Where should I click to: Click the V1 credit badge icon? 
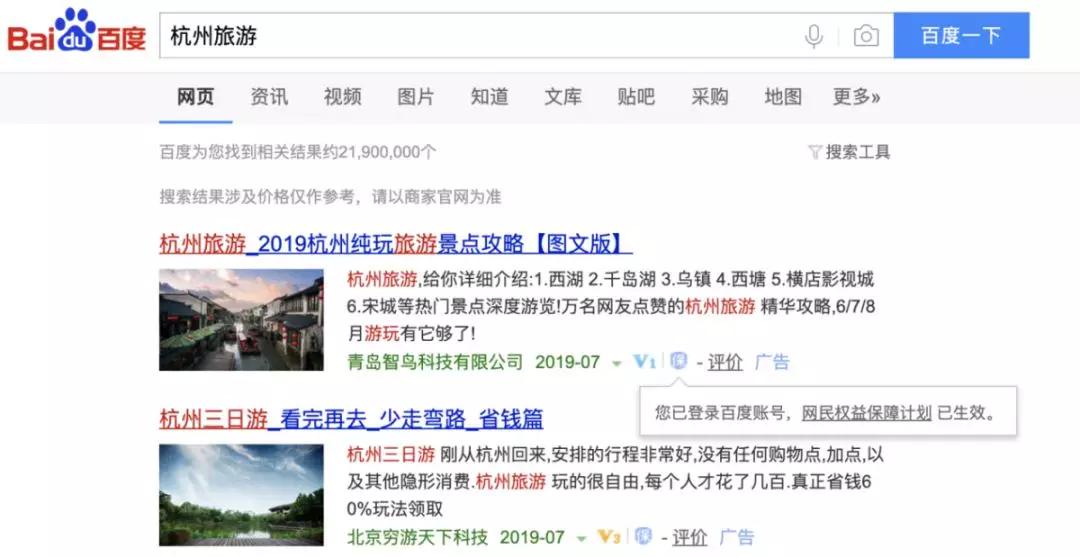click(x=645, y=362)
